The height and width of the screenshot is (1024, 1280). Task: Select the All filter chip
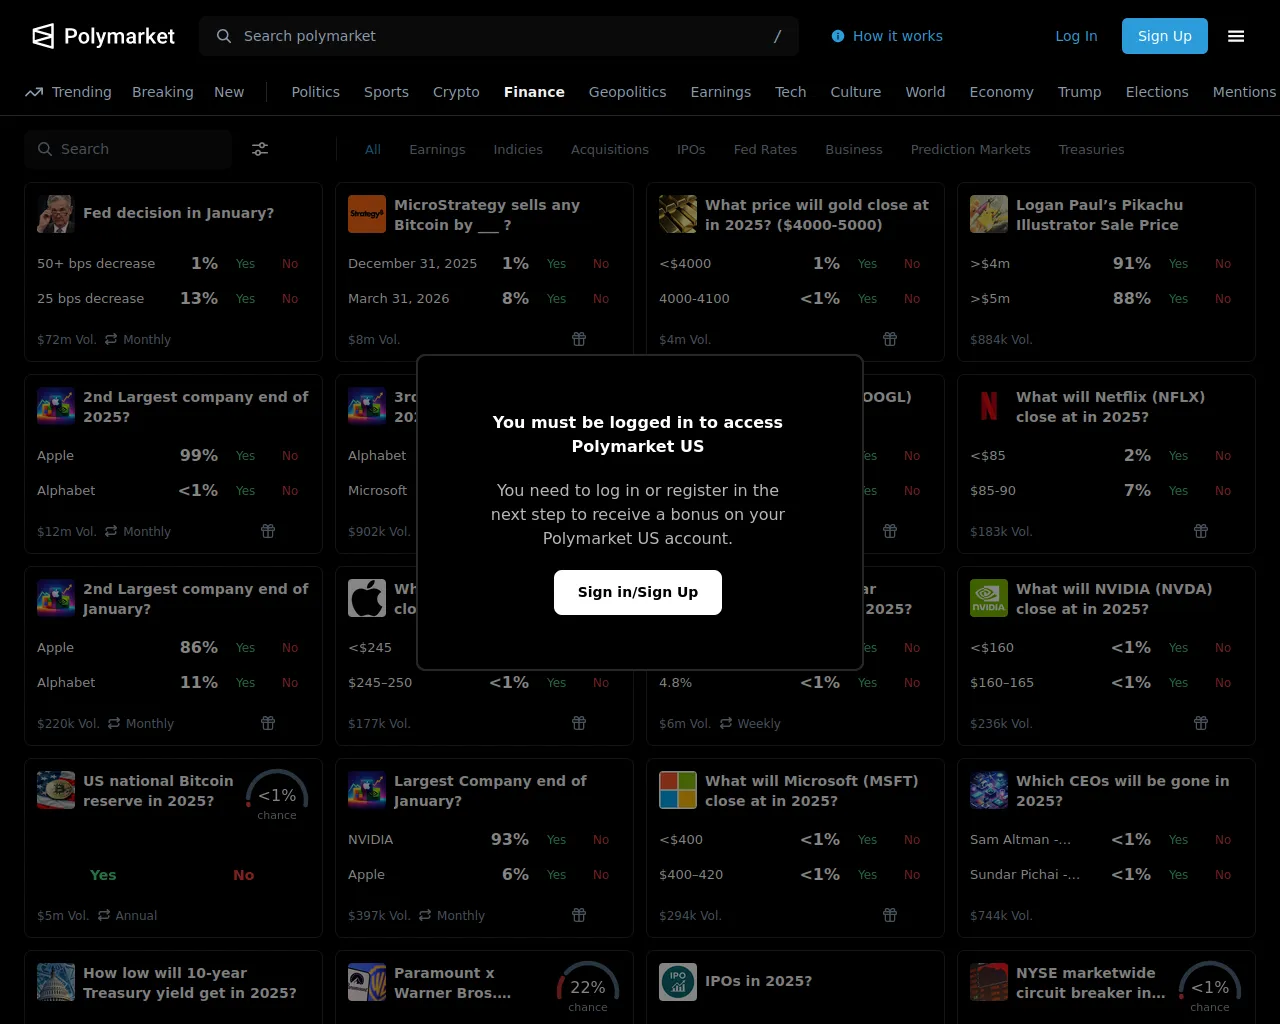click(x=373, y=149)
